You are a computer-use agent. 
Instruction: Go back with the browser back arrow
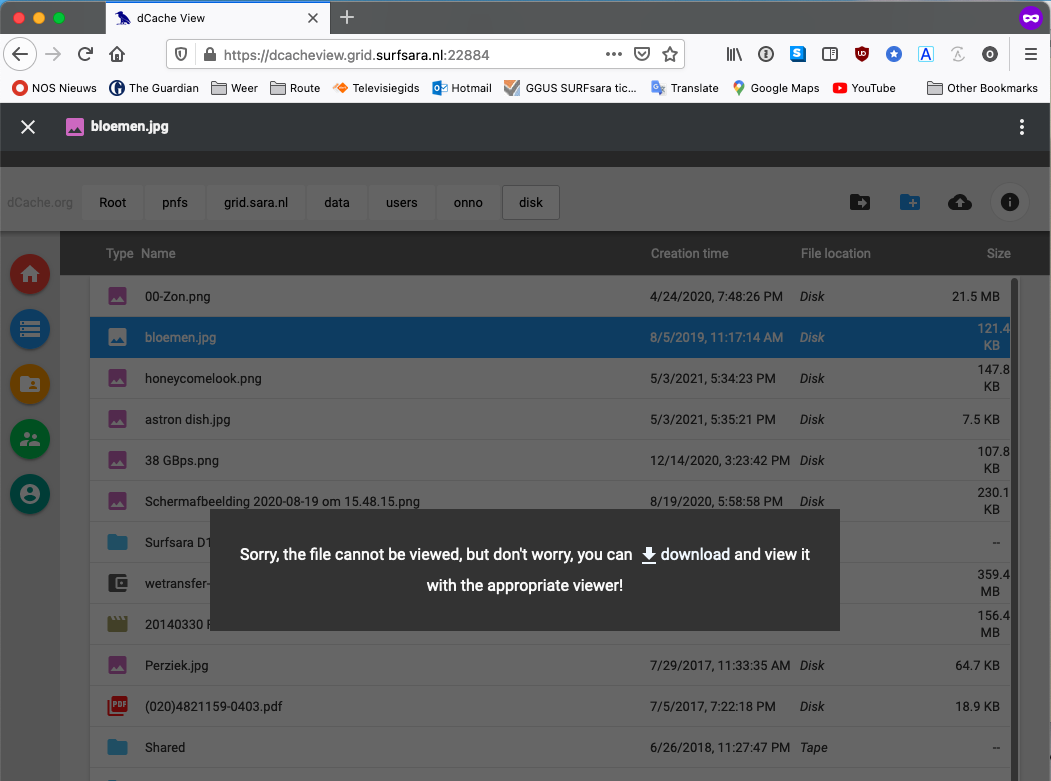click(20, 54)
